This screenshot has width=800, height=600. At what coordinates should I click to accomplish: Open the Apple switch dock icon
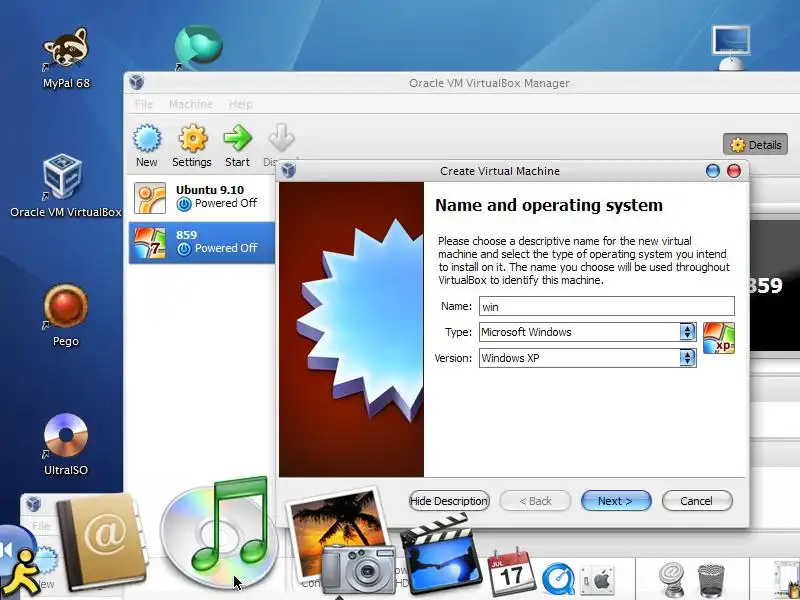click(x=598, y=581)
